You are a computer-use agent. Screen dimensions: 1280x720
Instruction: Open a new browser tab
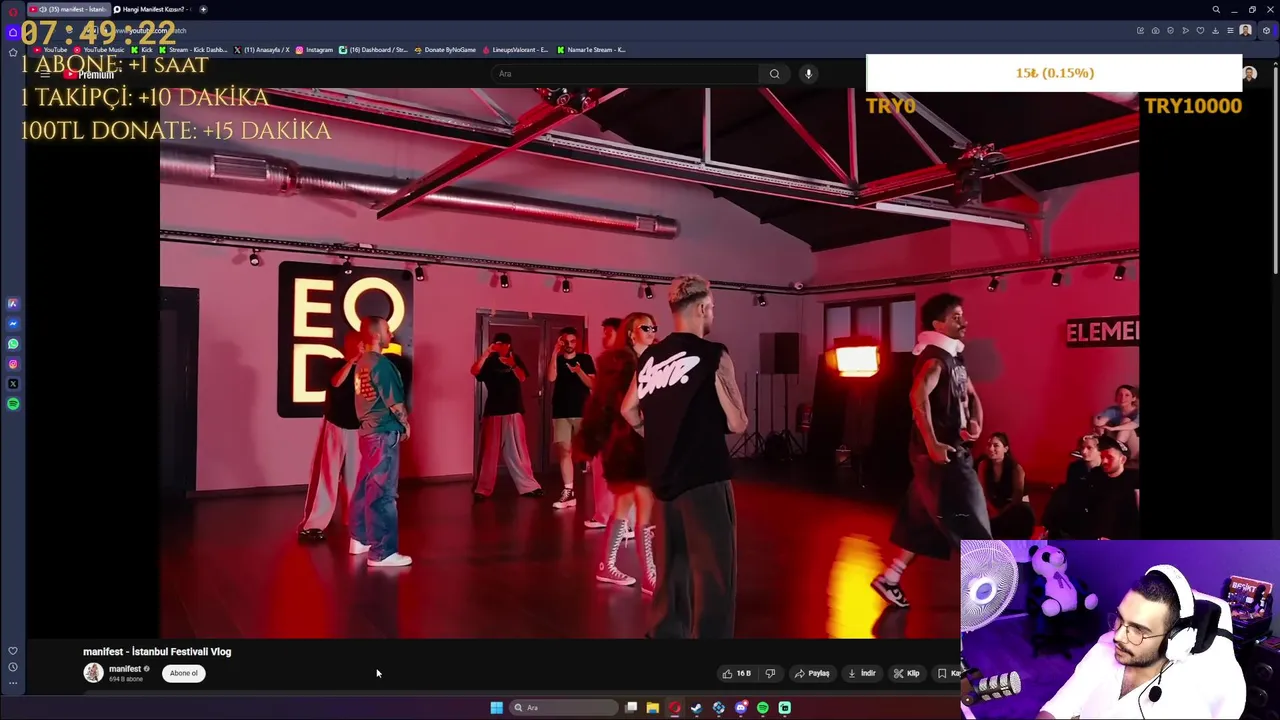pyautogui.click(x=203, y=9)
